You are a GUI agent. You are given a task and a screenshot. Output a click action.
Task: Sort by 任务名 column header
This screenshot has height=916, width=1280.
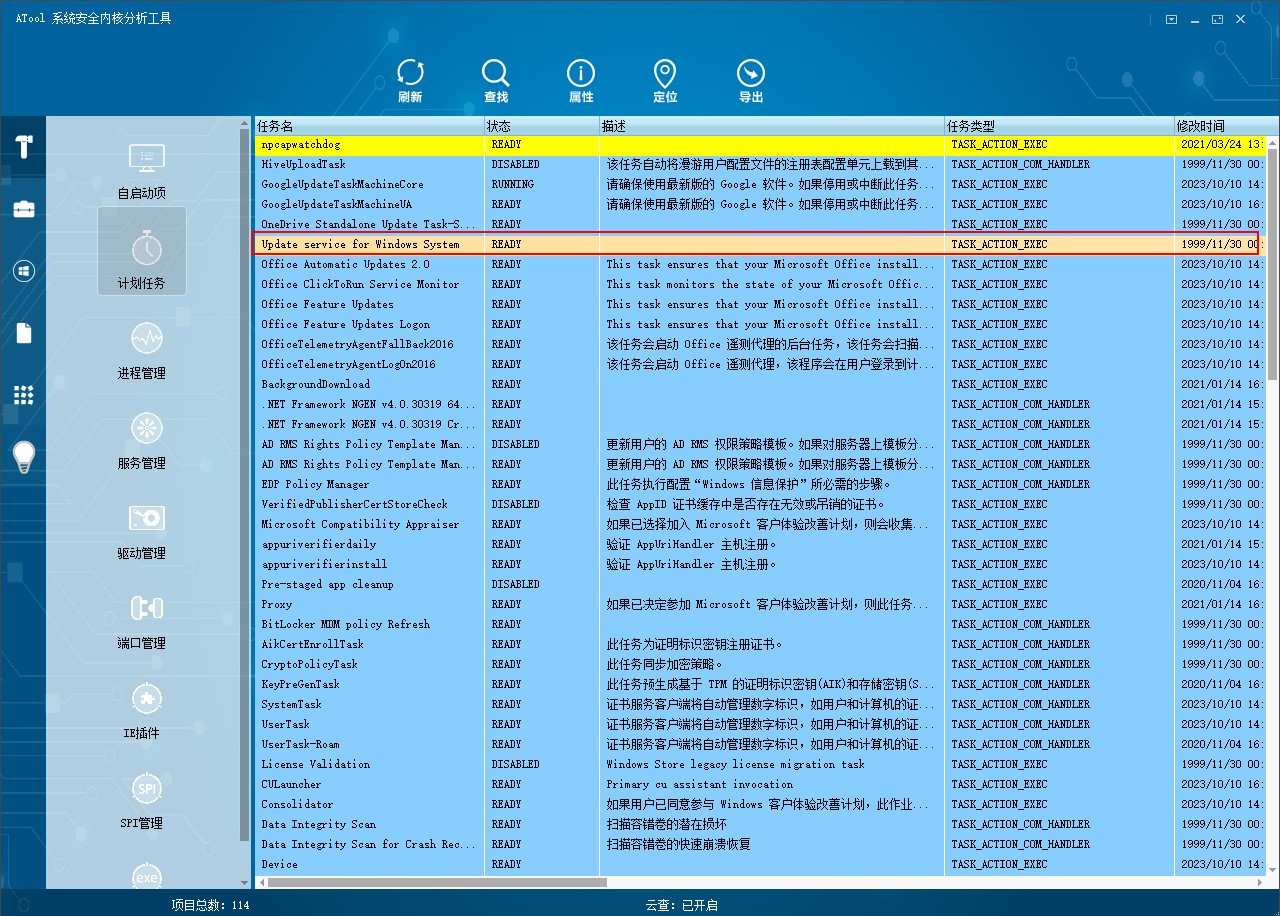pyautogui.click(x=369, y=126)
